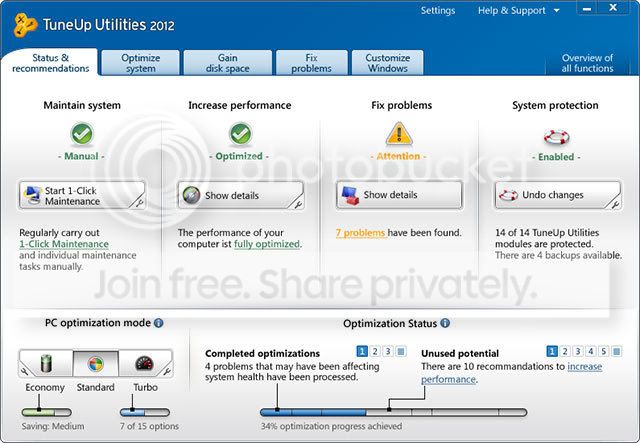The height and width of the screenshot is (443, 640).
Task: Go to page 3 of Unused potential
Action: [x=578, y=351]
